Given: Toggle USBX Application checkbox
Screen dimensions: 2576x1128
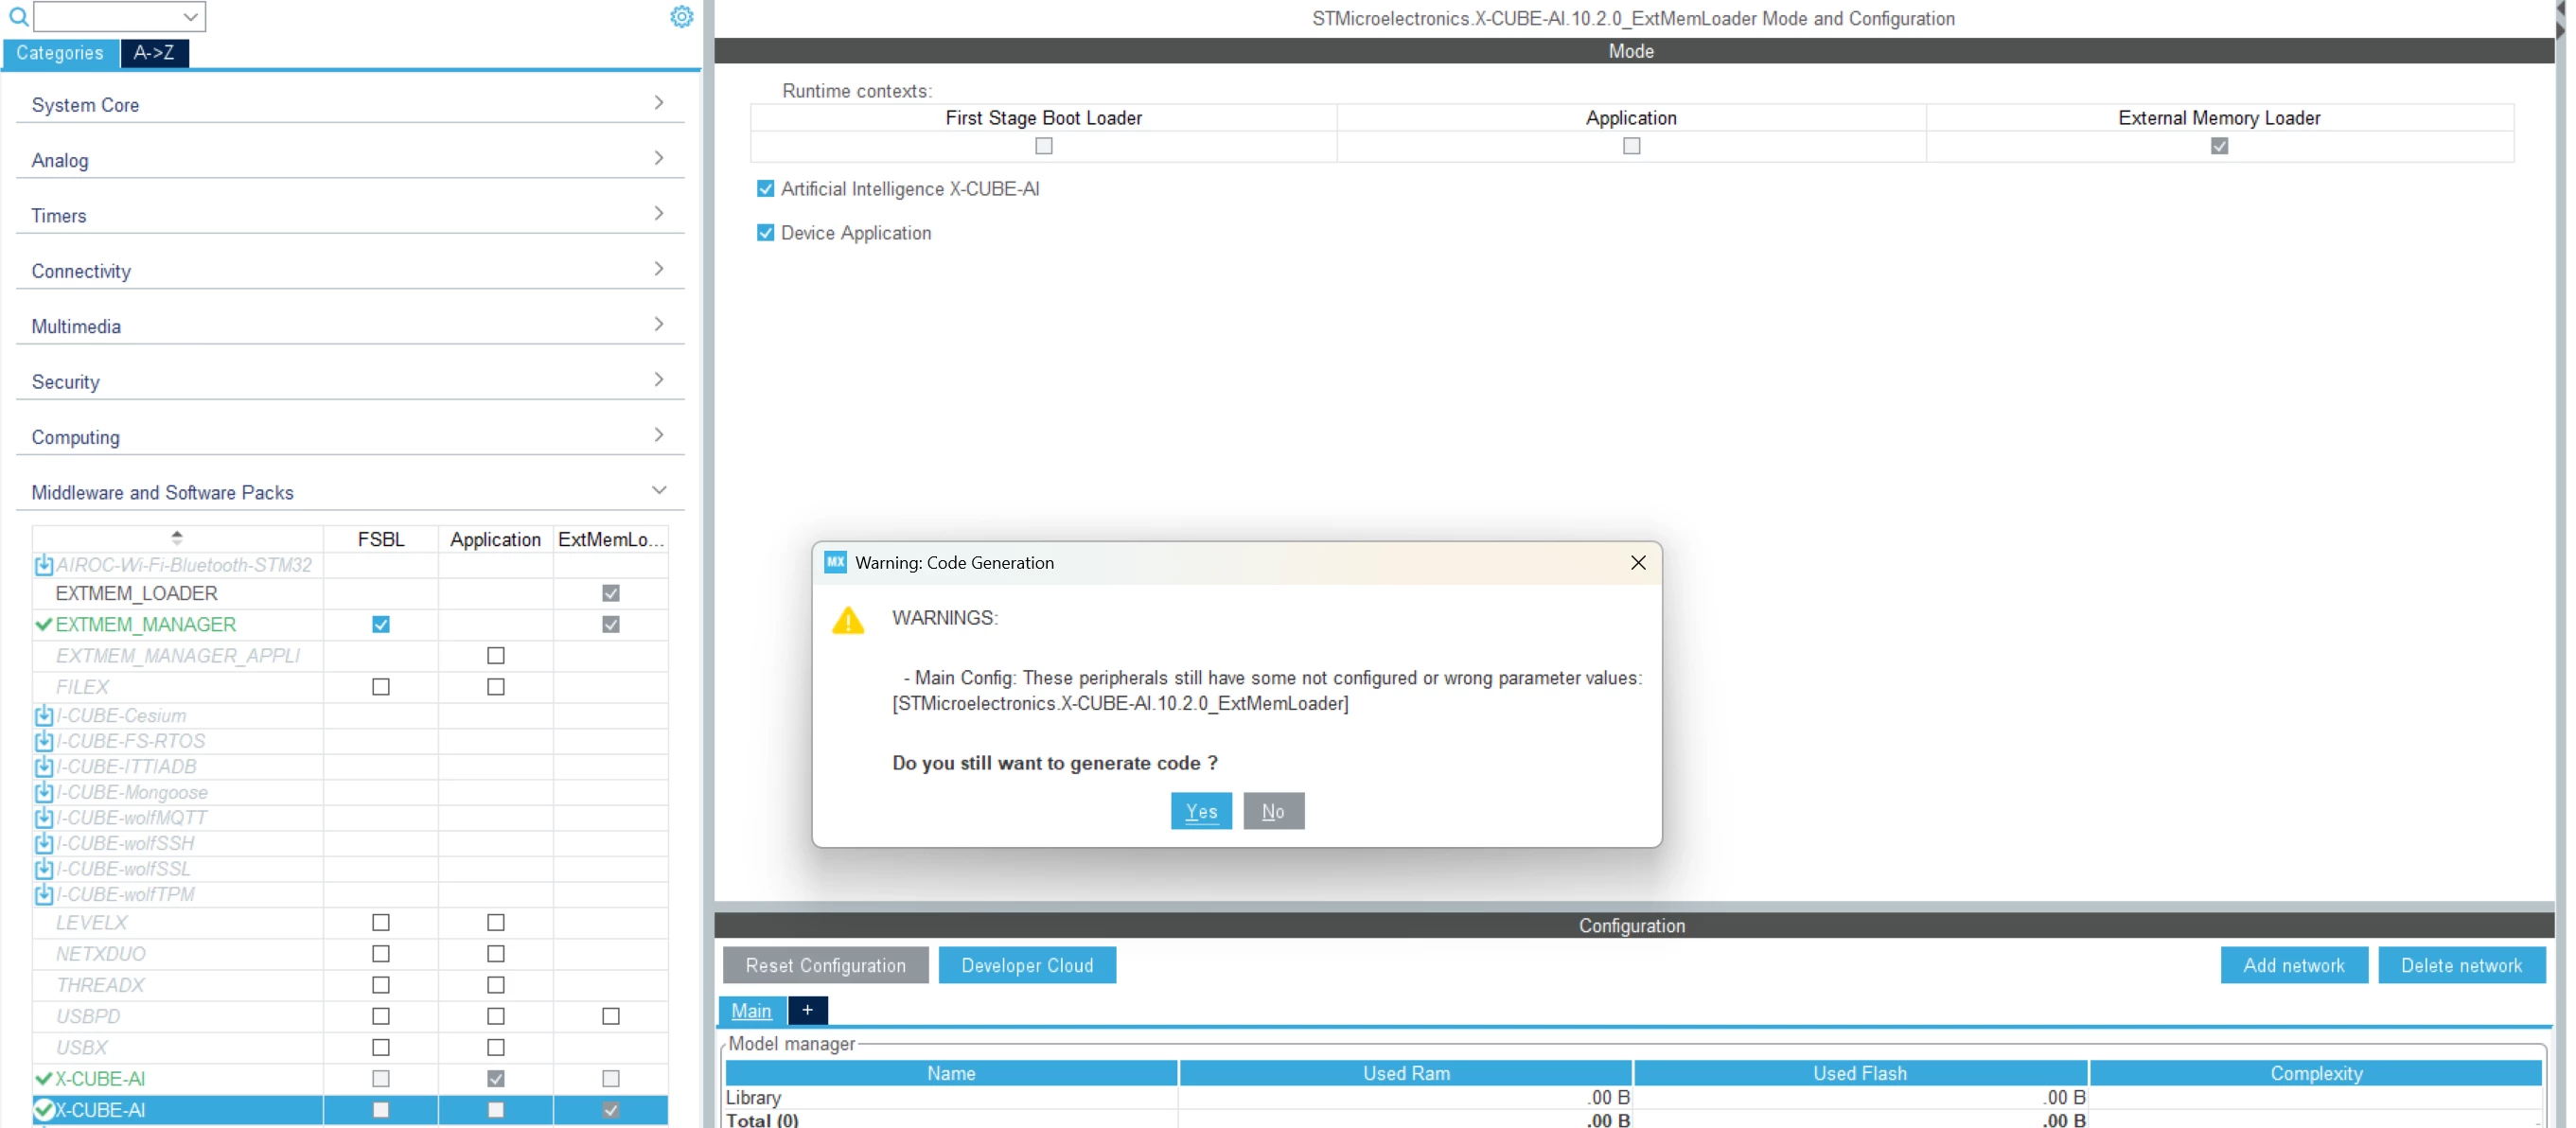Looking at the screenshot, I should 496,1048.
